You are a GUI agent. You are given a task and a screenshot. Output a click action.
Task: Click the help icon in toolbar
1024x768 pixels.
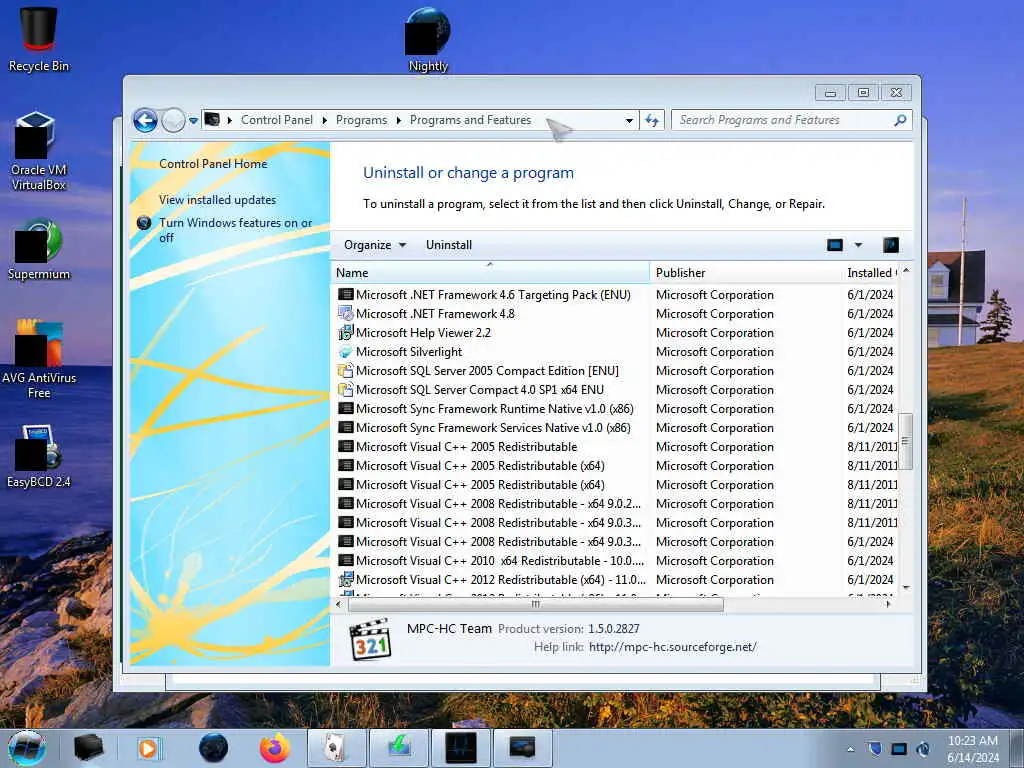891,245
